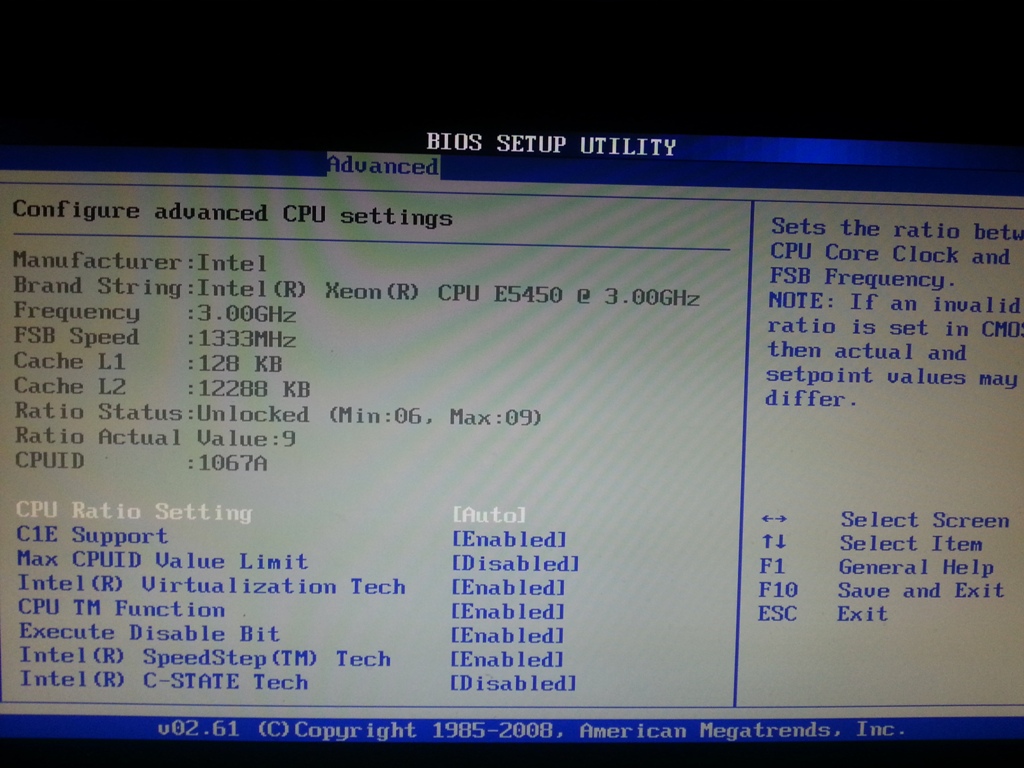
Task: Click the ESC key hint
Action: 777,614
